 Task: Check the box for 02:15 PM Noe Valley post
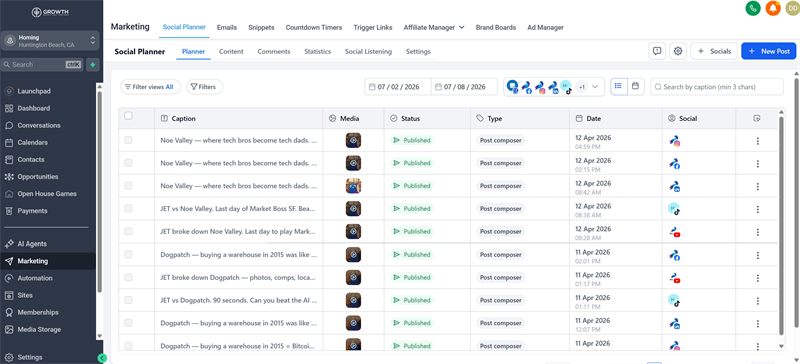click(128, 163)
